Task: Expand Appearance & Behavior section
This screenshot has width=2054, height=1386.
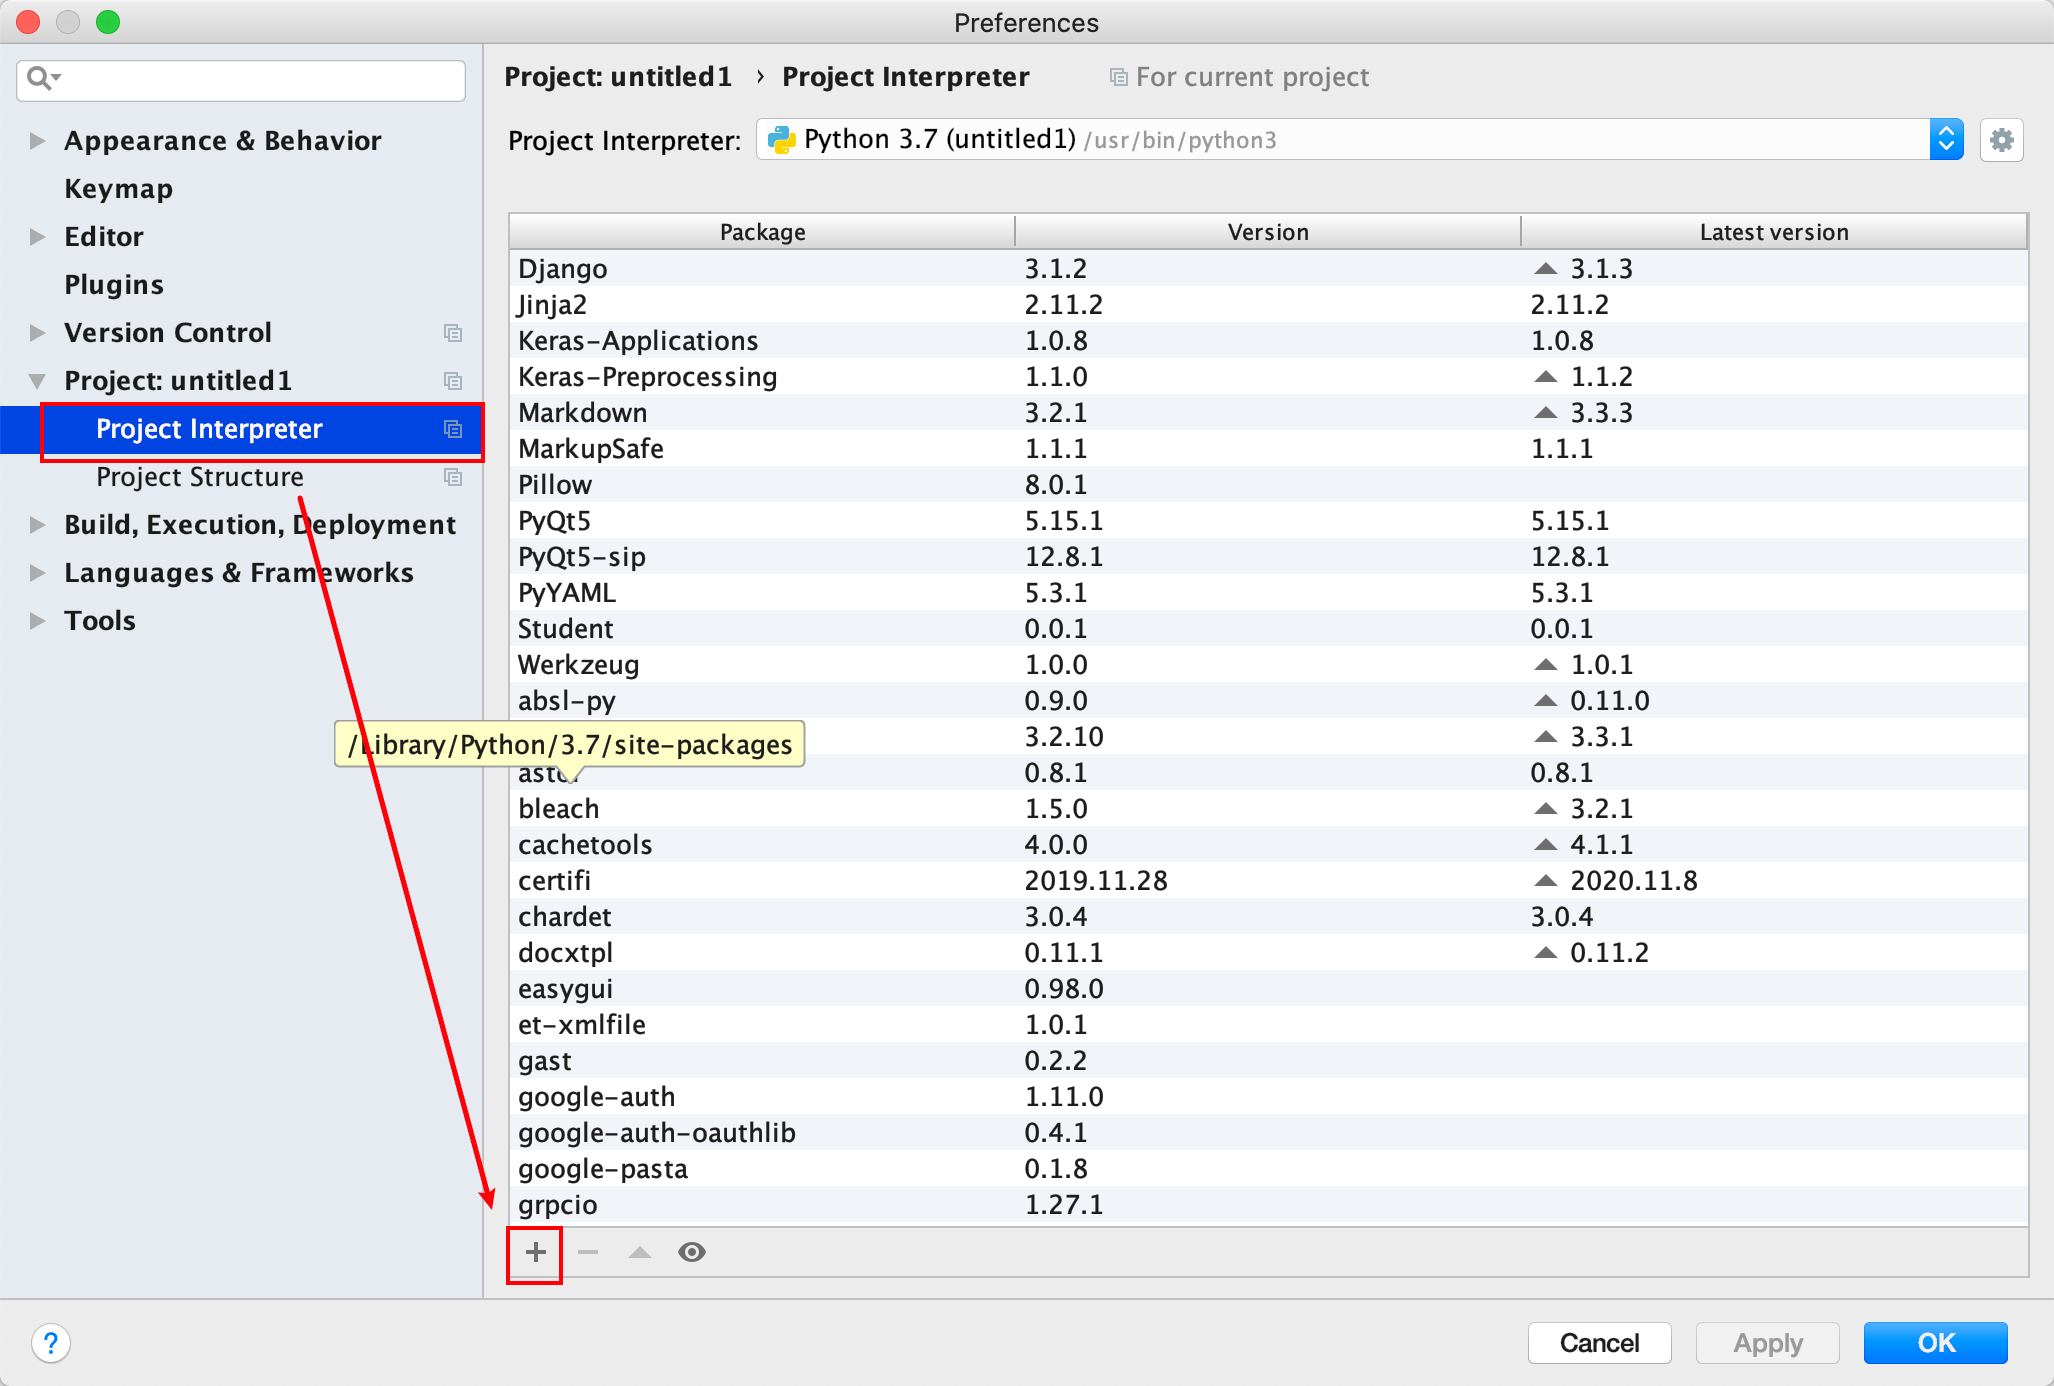Action: pos(37,141)
